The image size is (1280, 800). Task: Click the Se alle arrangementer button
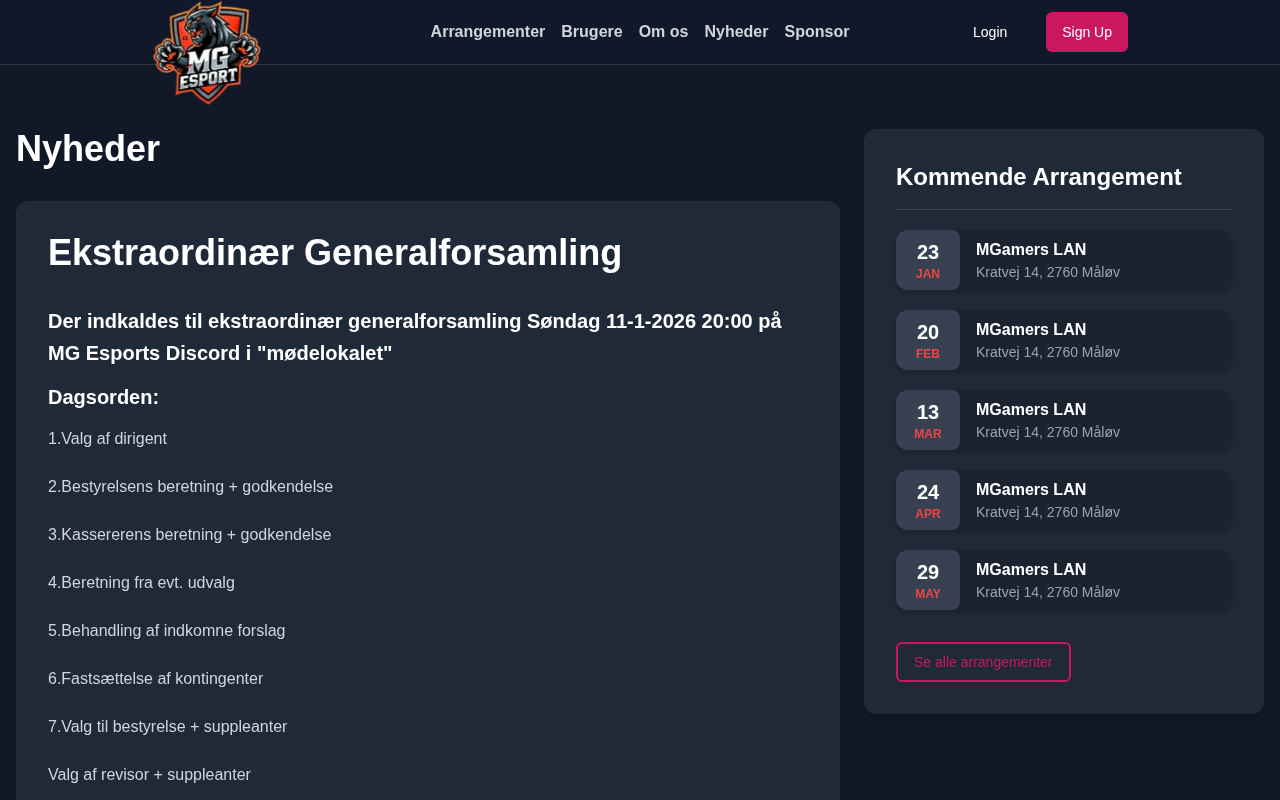[983, 662]
